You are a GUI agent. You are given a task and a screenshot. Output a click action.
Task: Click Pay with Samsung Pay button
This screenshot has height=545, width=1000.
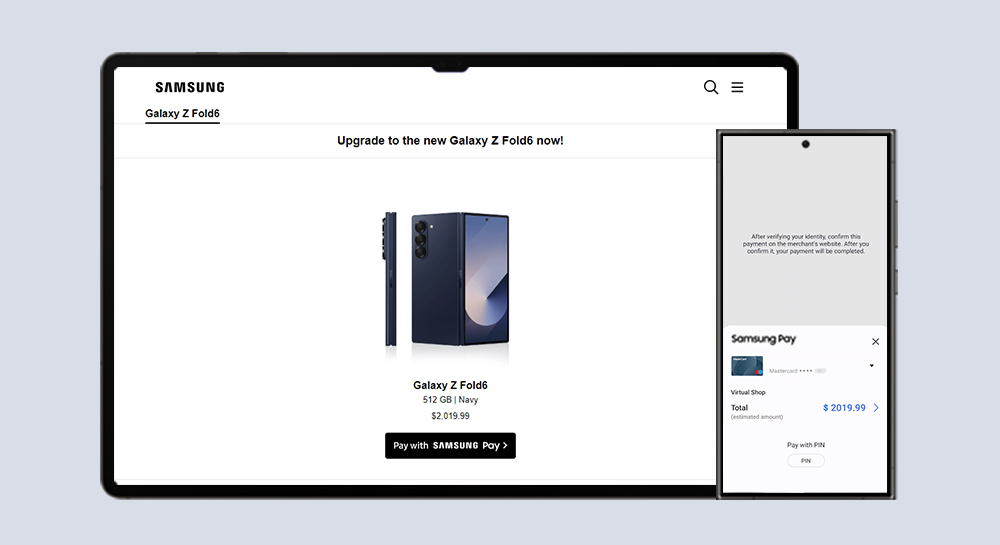[450, 446]
